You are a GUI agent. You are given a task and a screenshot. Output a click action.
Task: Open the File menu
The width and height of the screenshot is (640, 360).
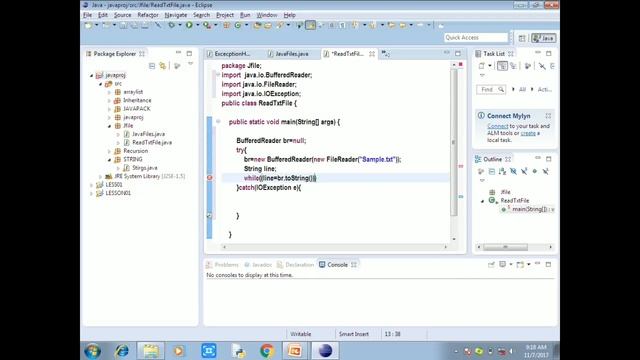(x=87, y=15)
